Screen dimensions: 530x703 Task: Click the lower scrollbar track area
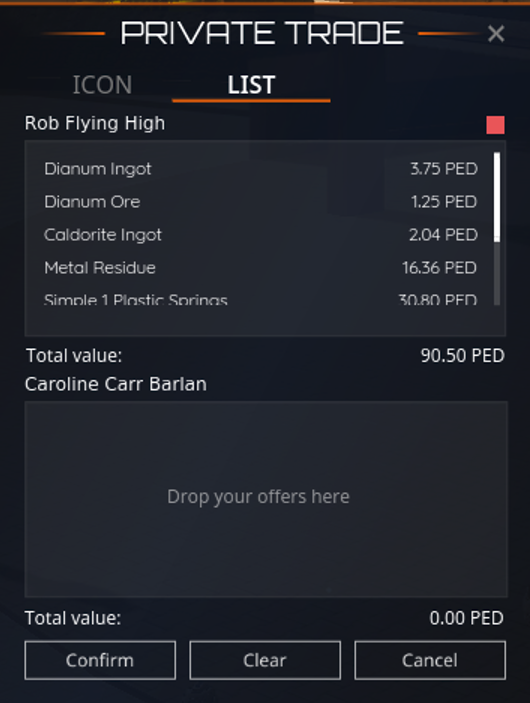pyautogui.click(x=497, y=273)
